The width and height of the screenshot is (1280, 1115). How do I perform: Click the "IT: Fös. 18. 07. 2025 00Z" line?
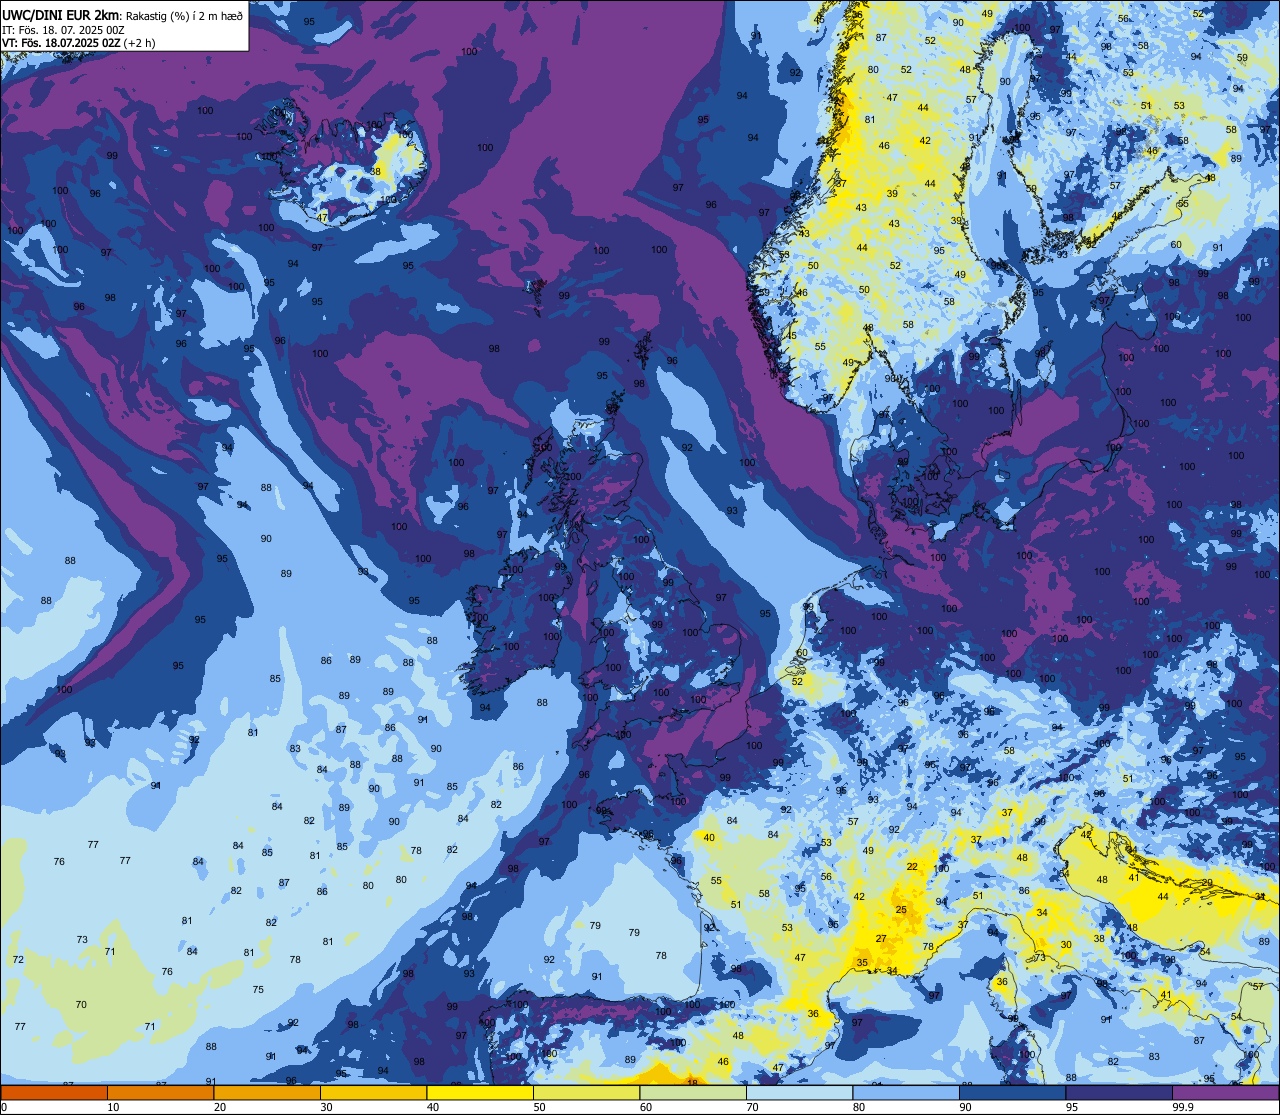click(x=63, y=29)
